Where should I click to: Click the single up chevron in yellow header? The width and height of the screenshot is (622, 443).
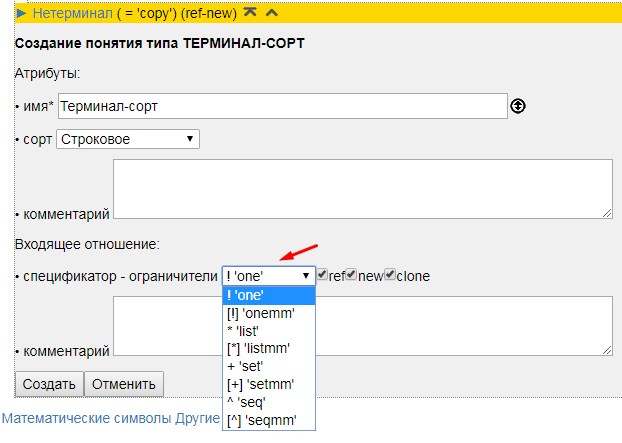(270, 12)
